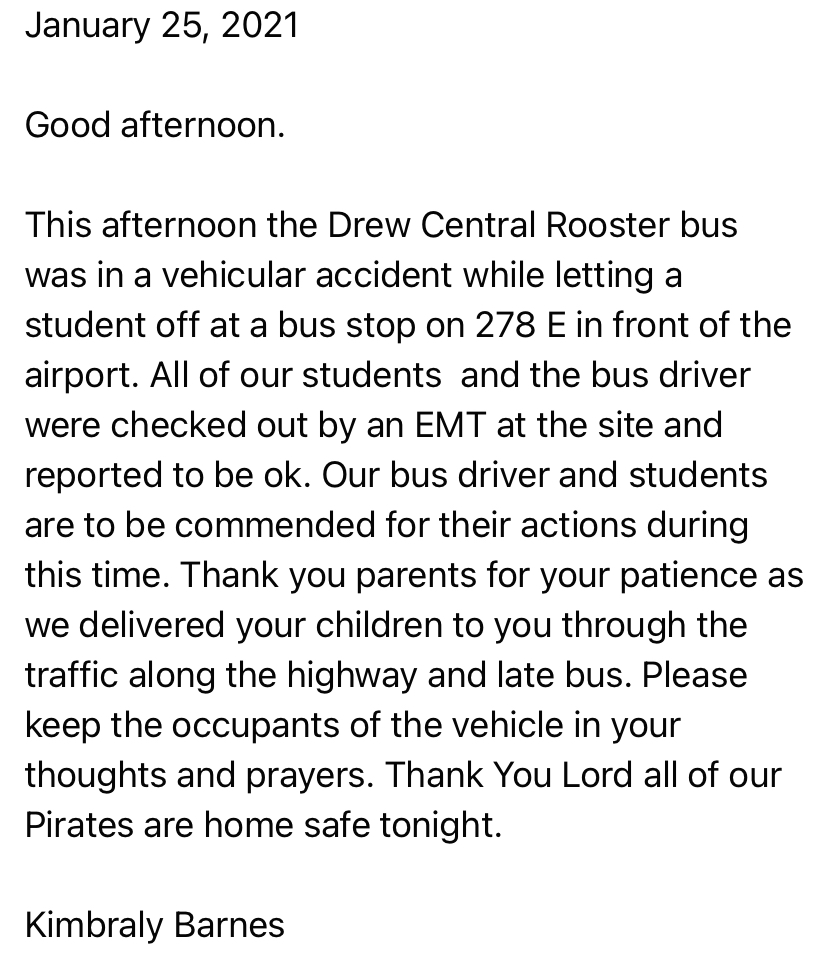Click the phrase "thoughts and prayers"
The image size is (828, 954).
pyautogui.click(x=198, y=775)
